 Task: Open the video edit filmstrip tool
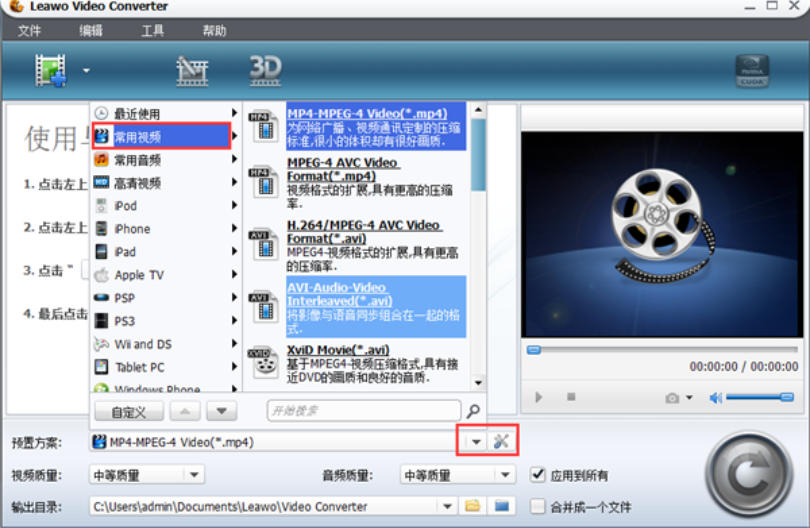(192, 69)
